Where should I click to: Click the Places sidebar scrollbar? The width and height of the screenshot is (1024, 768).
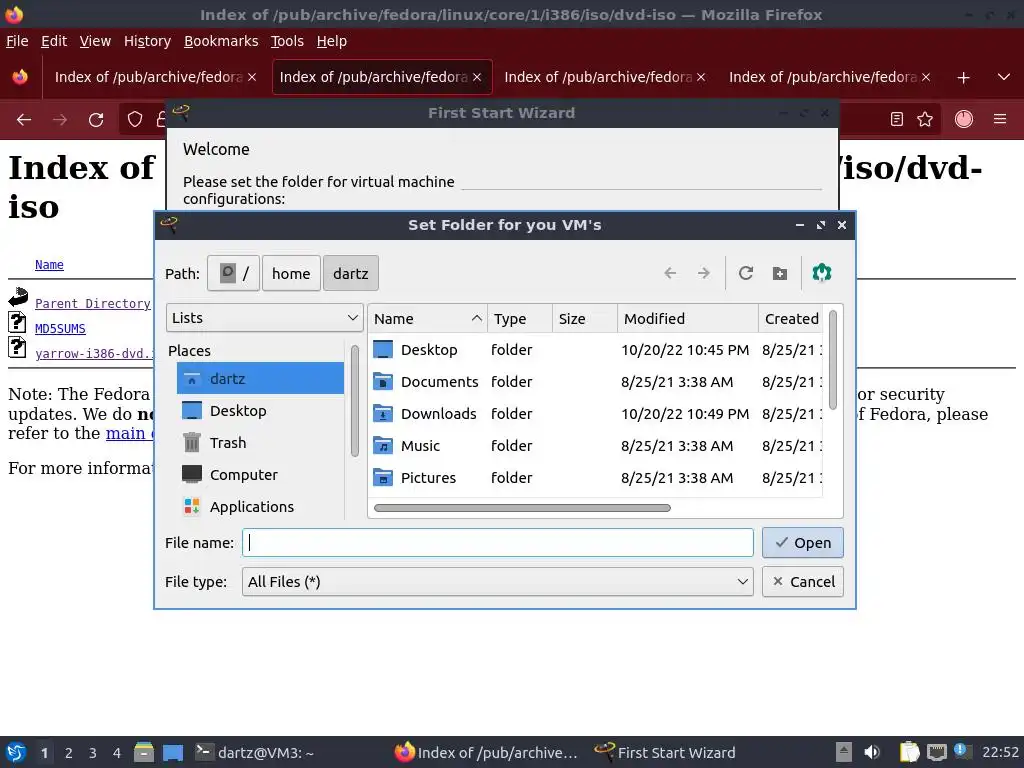355,401
